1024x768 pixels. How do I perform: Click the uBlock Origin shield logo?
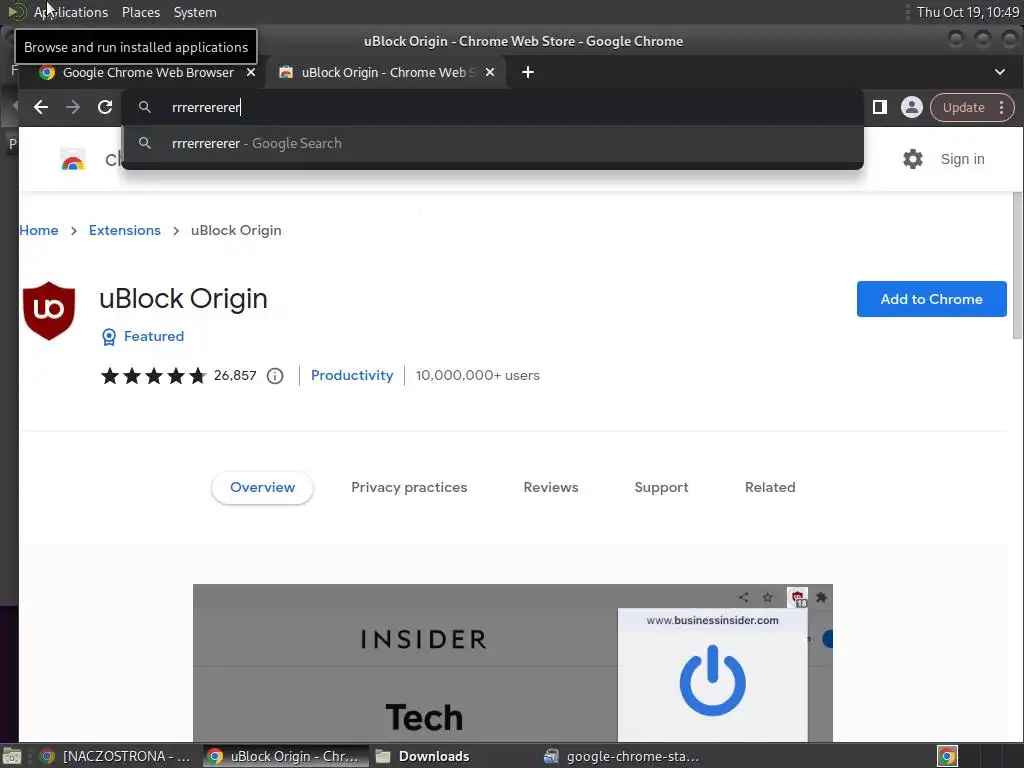49,311
